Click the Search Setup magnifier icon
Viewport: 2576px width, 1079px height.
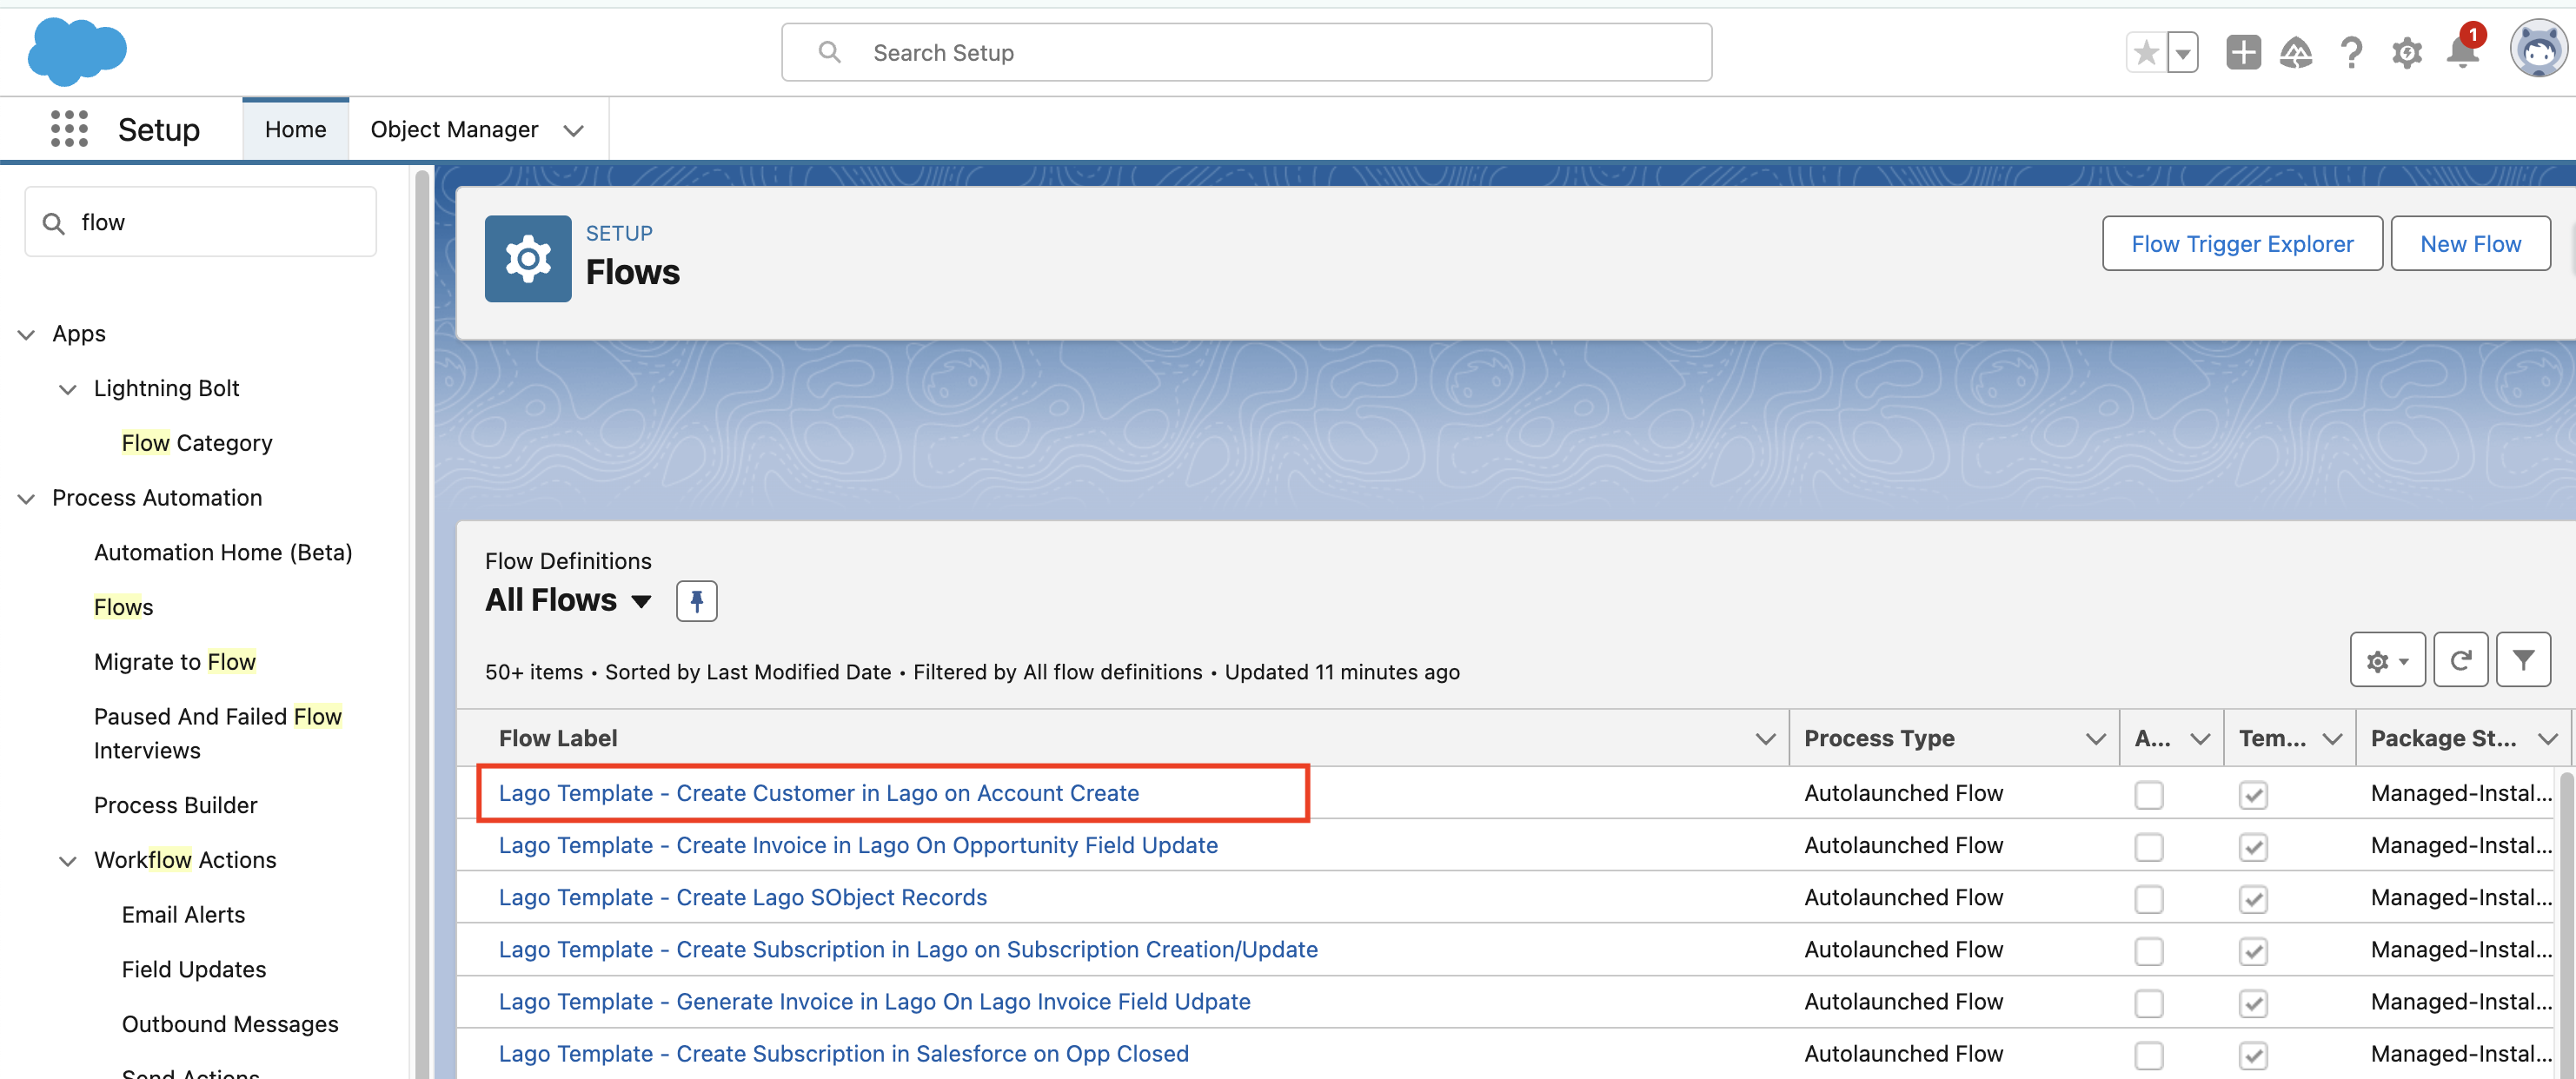click(x=829, y=52)
